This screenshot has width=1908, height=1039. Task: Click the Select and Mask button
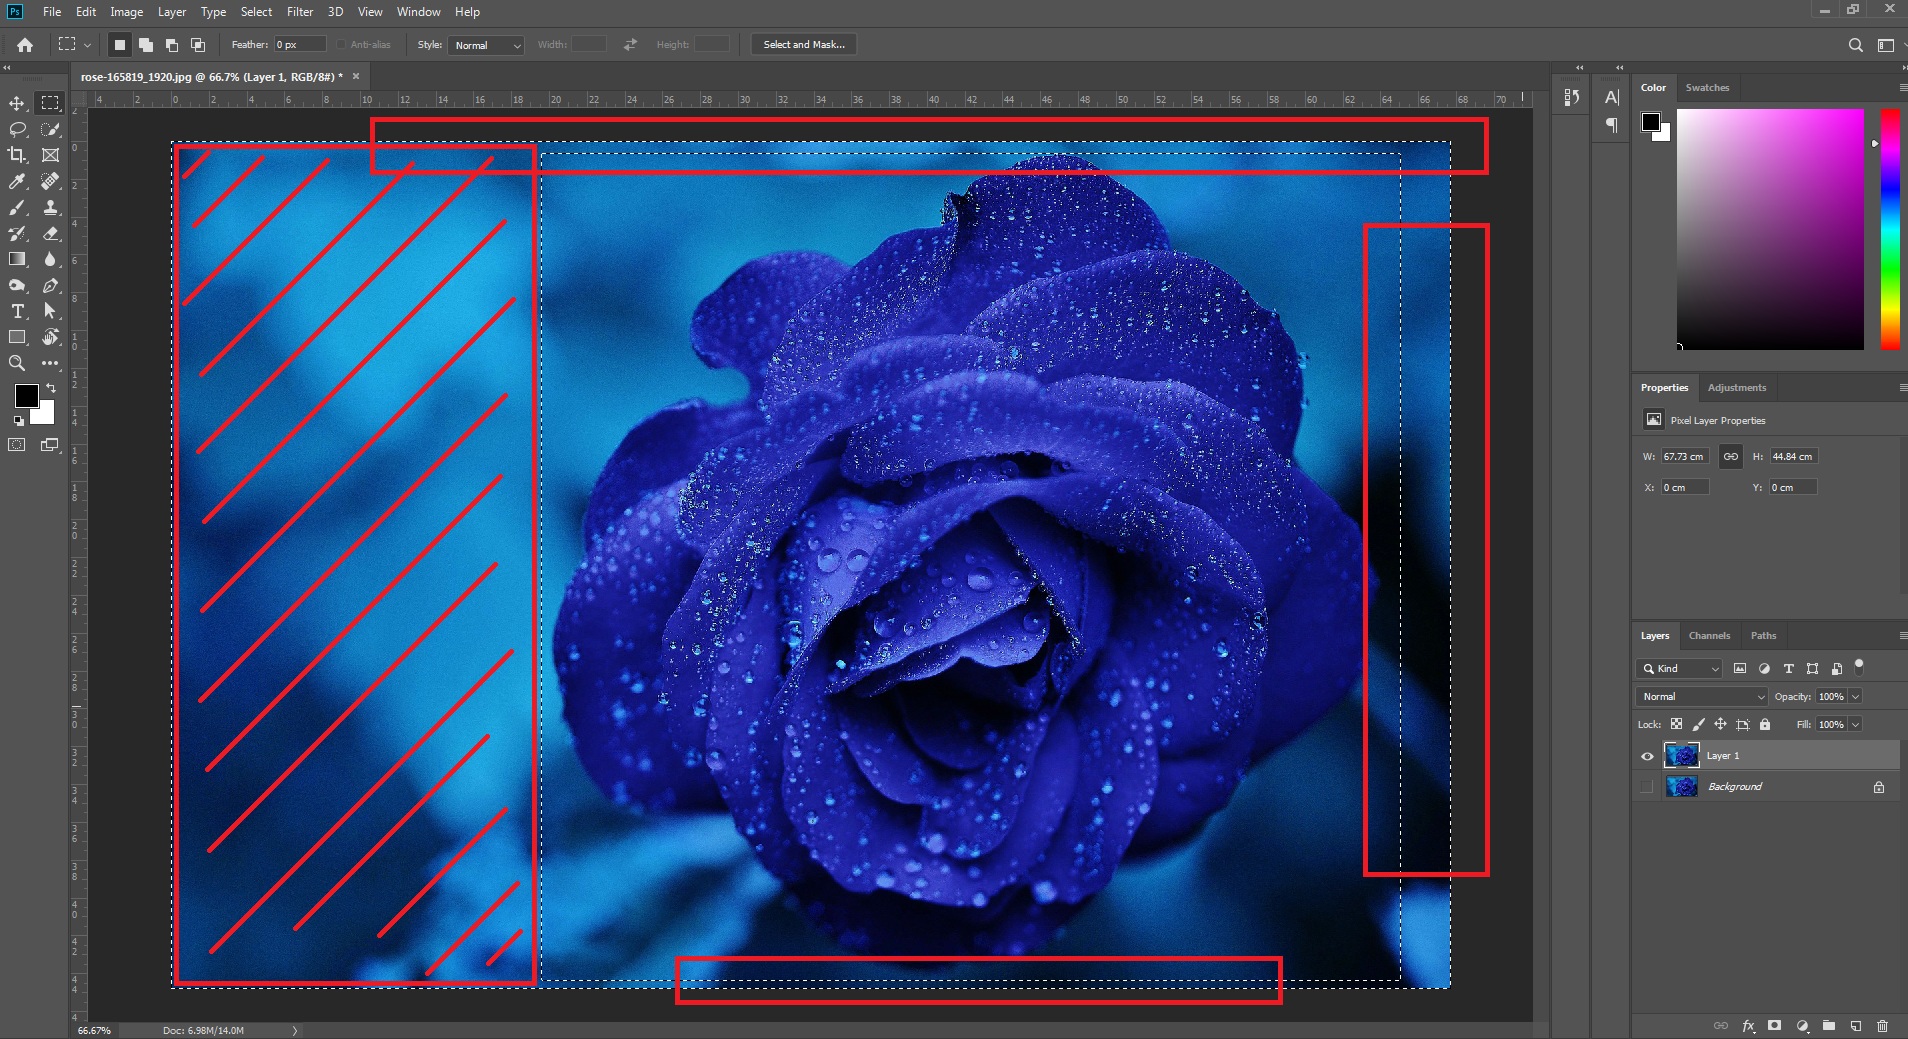804,44
